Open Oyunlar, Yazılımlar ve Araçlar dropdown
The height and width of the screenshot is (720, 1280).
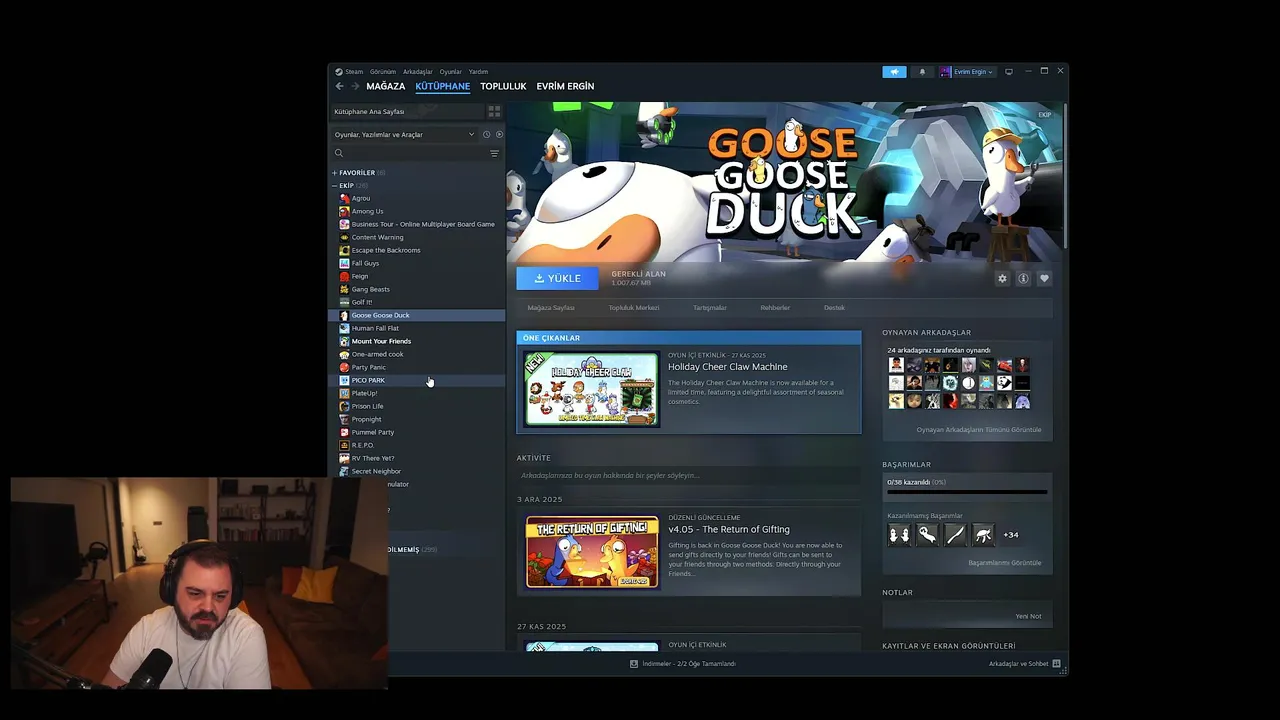coord(405,134)
